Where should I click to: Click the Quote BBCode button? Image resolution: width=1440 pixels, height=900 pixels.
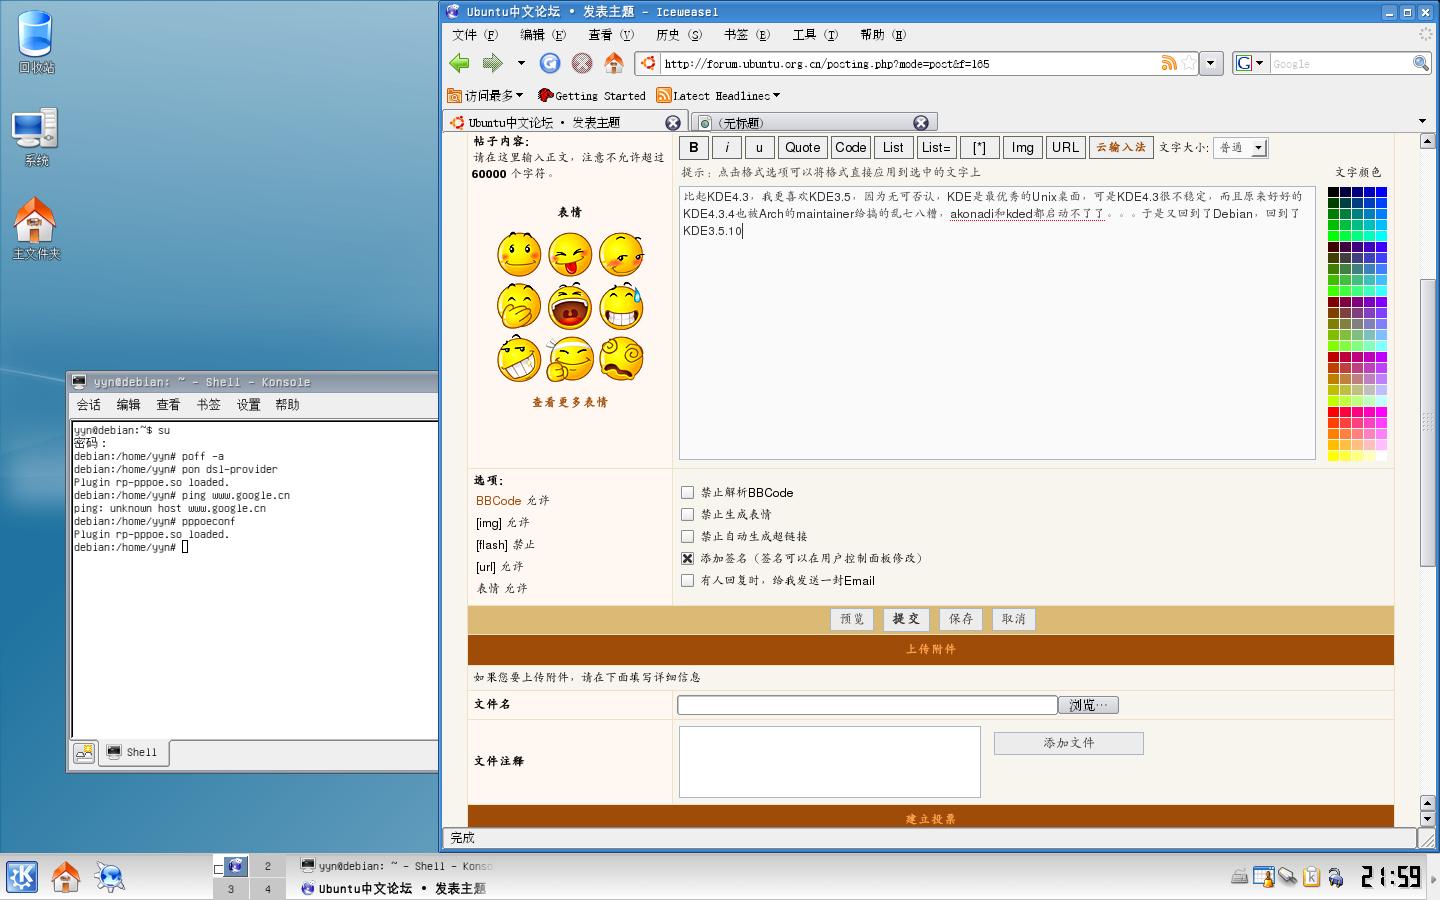pos(802,147)
